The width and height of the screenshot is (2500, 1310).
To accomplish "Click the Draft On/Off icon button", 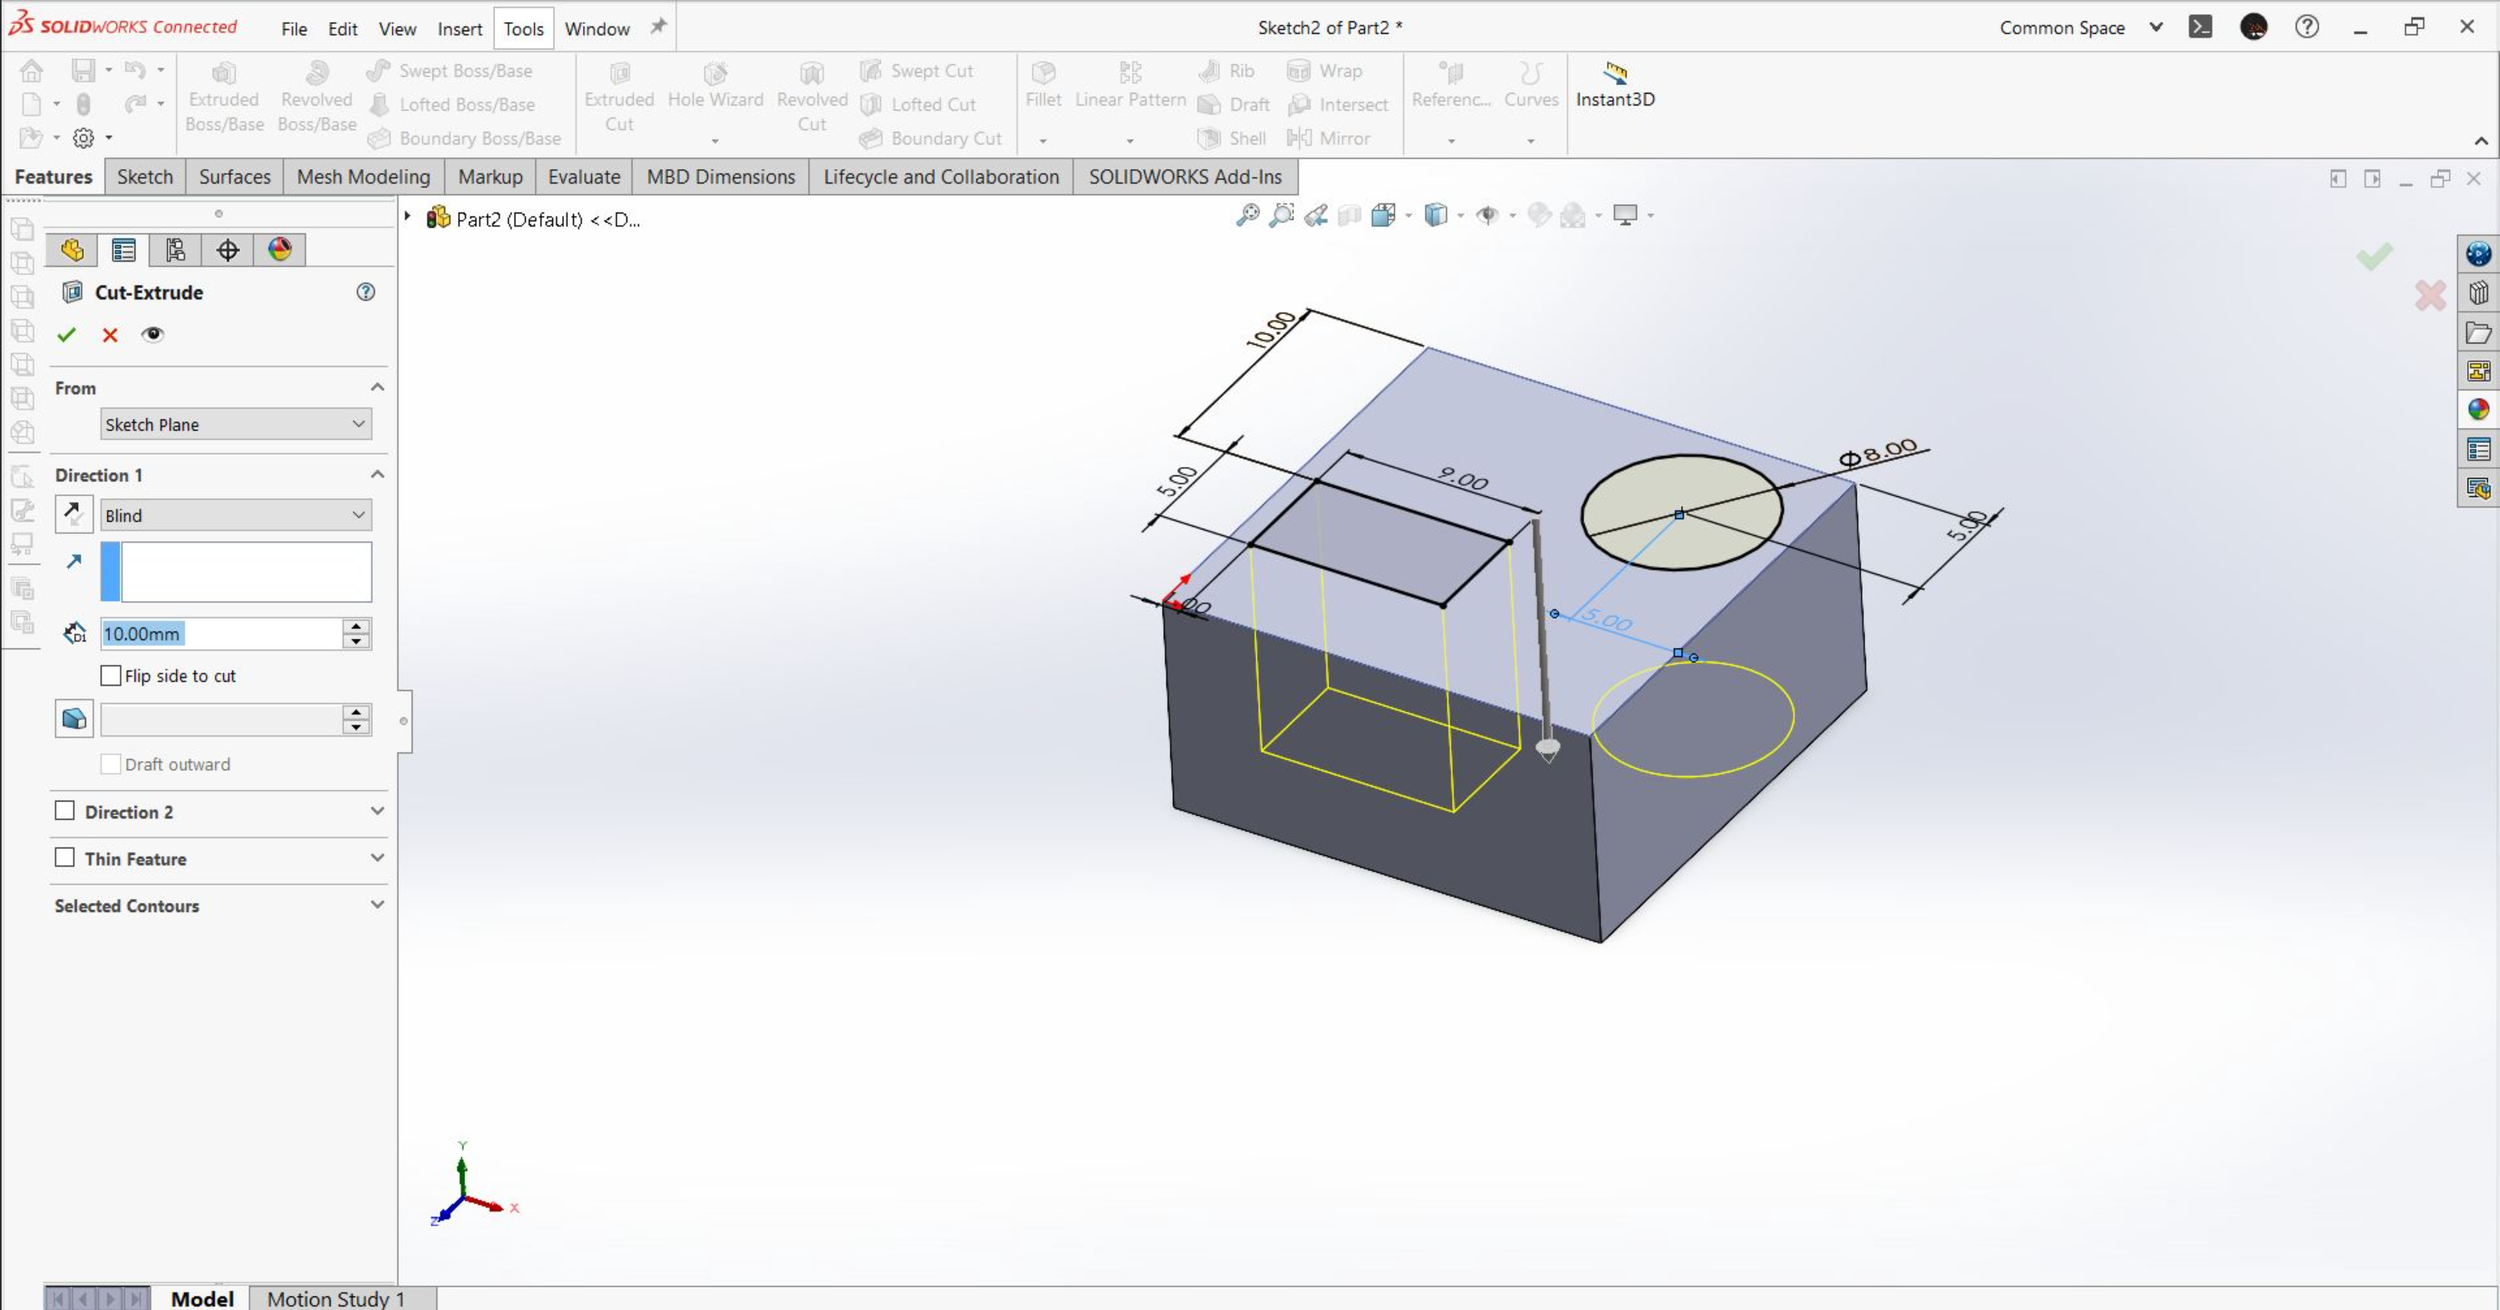I will point(73,719).
